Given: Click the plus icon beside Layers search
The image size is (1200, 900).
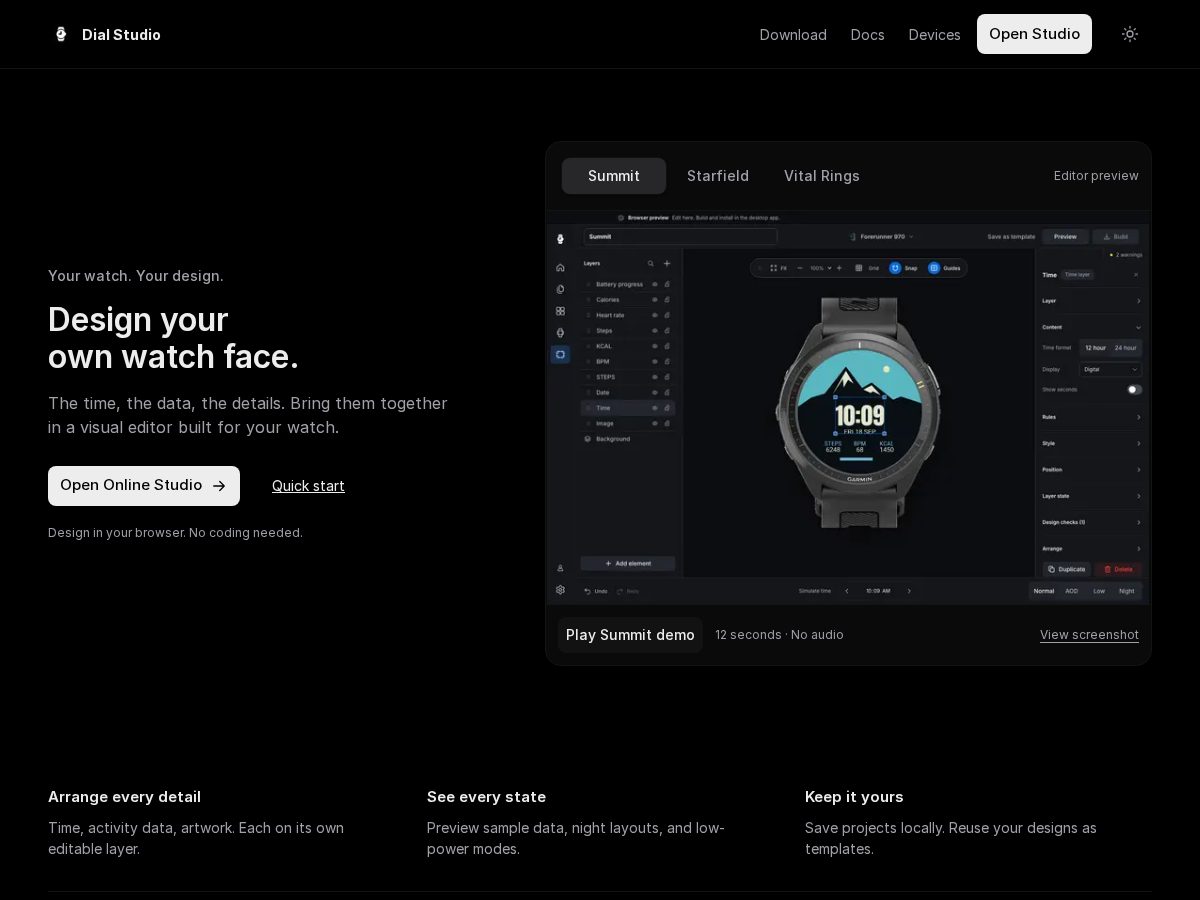Looking at the screenshot, I should point(667,263).
